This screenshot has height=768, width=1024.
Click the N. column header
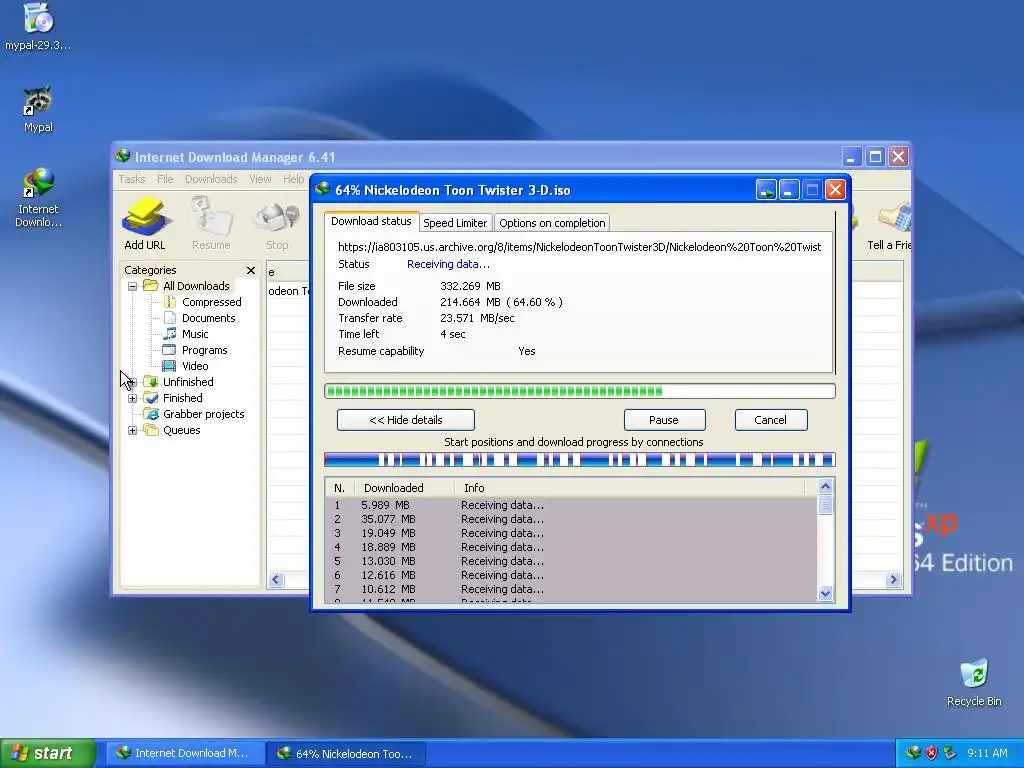[340, 488]
